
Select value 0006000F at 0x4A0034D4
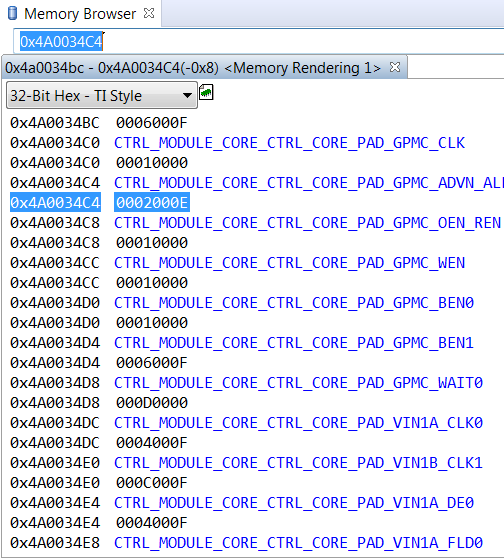point(152,363)
